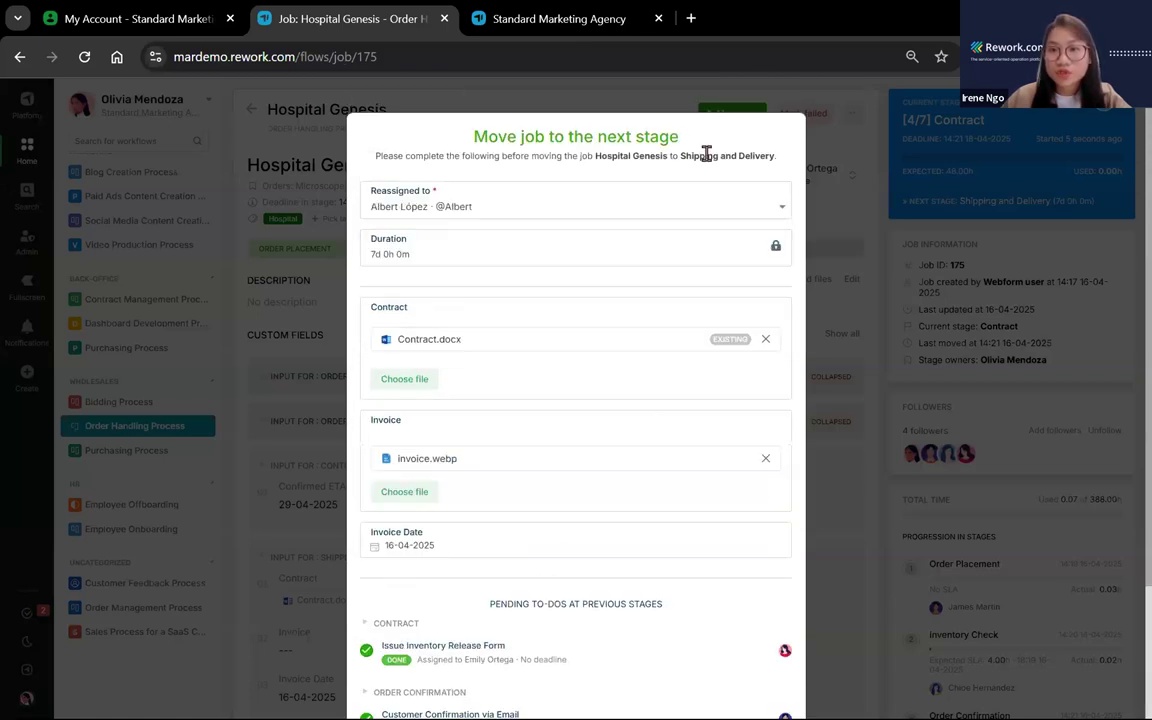Image resolution: width=1152 pixels, height=720 pixels.
Task: Click the Edit link in Description
Action: pyautogui.click(x=852, y=279)
